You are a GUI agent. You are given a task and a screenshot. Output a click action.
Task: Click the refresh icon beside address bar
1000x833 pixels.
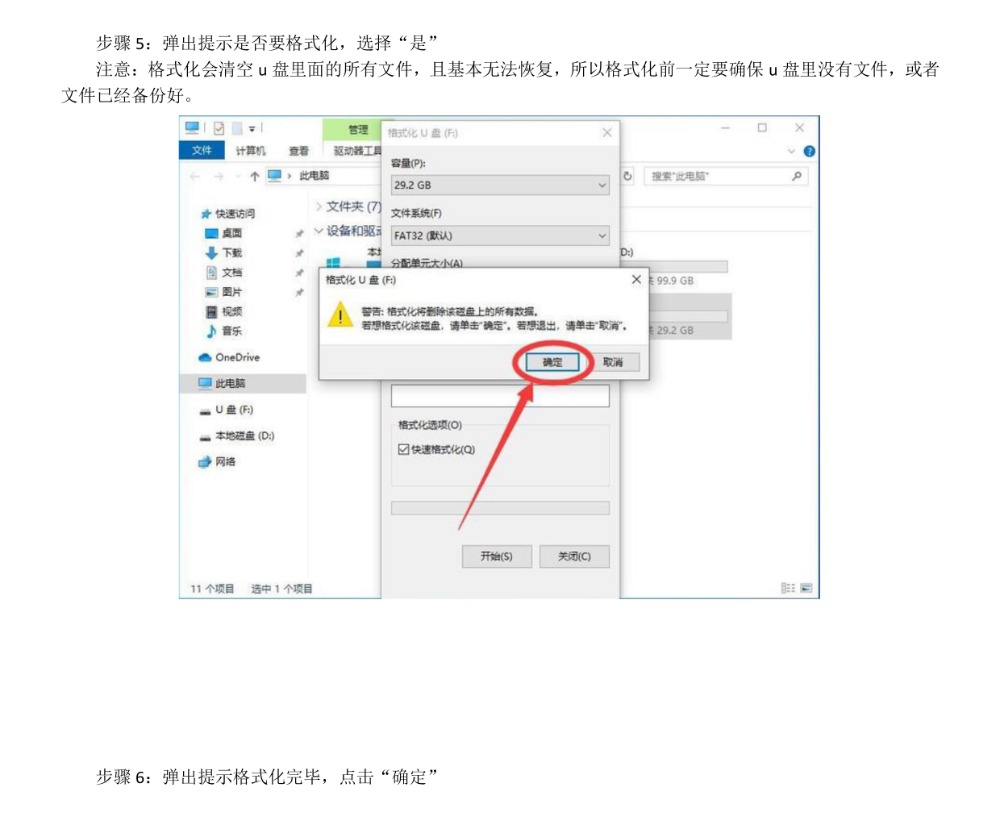628,176
